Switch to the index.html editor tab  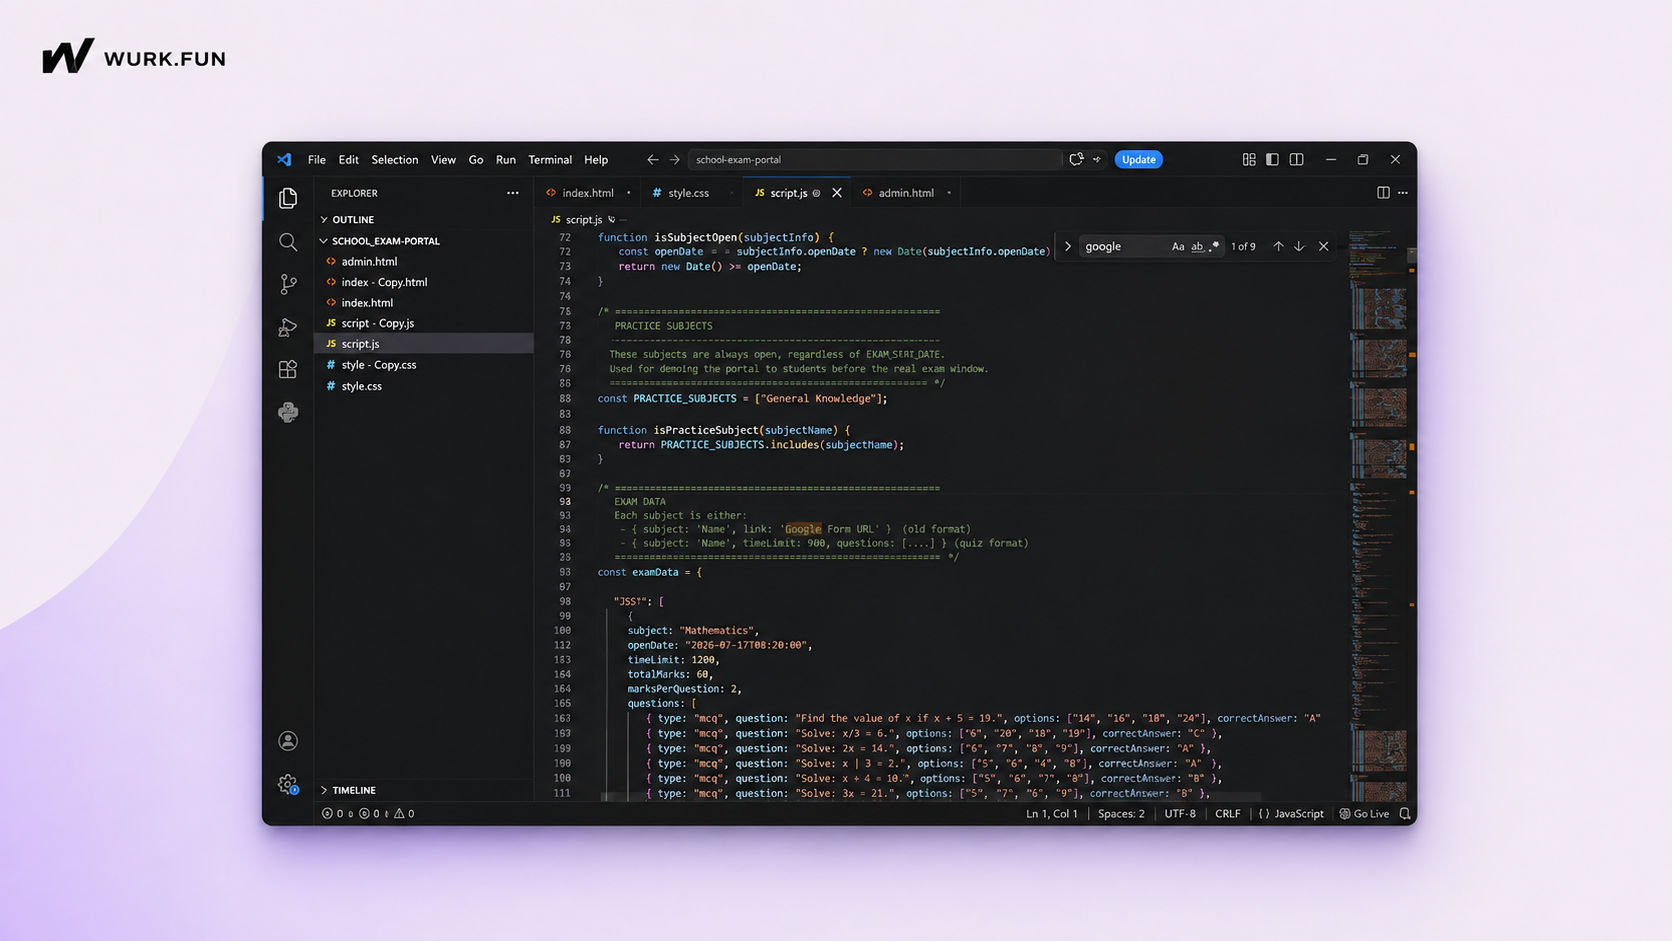(x=588, y=193)
